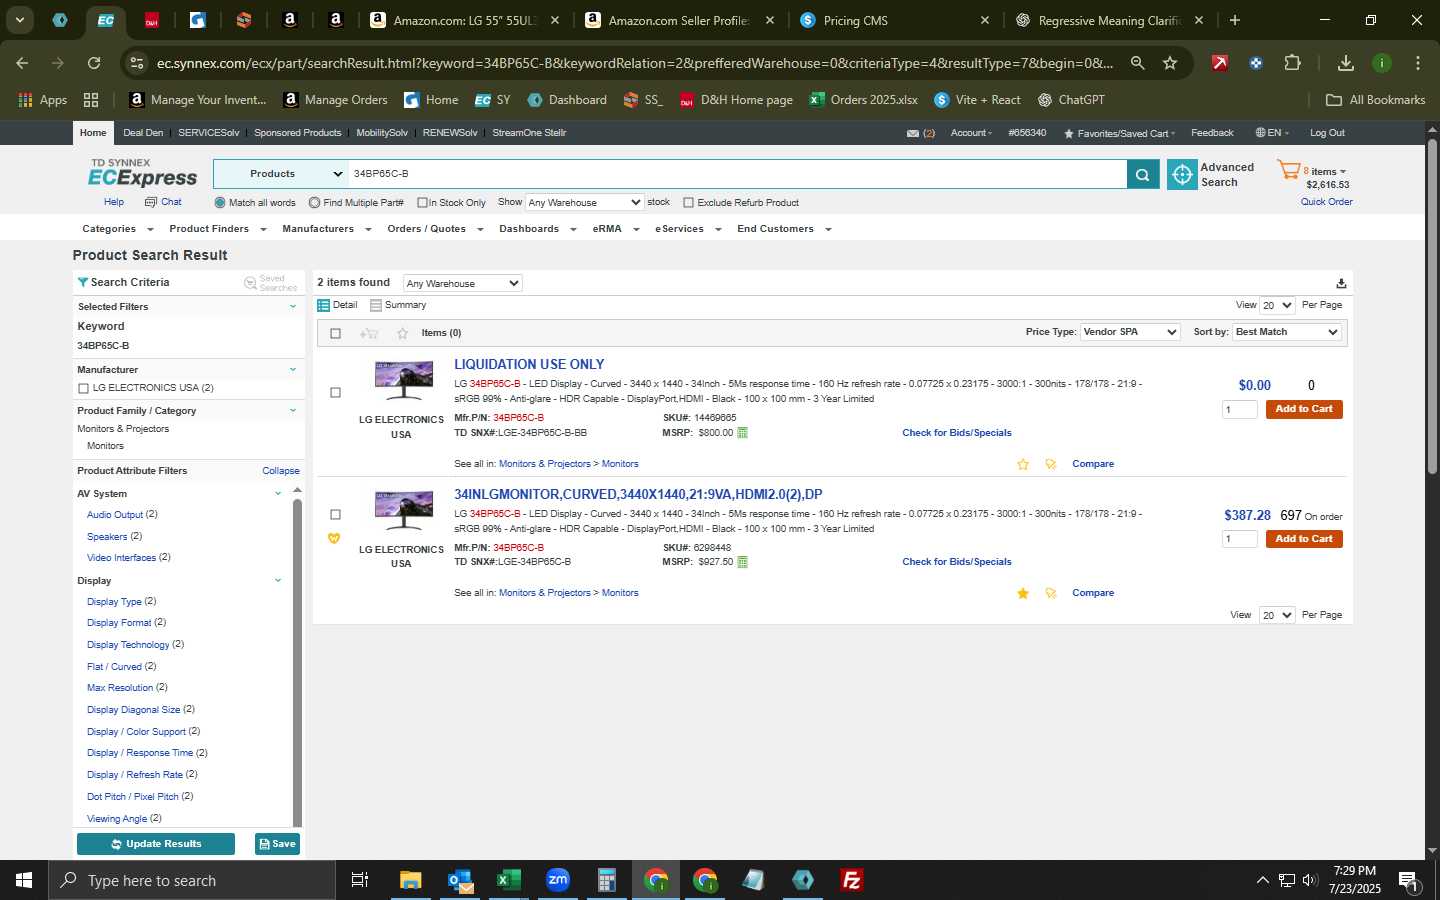The width and height of the screenshot is (1440, 900).
Task: Click tag icon beside Compare in second result
Action: tap(1050, 593)
